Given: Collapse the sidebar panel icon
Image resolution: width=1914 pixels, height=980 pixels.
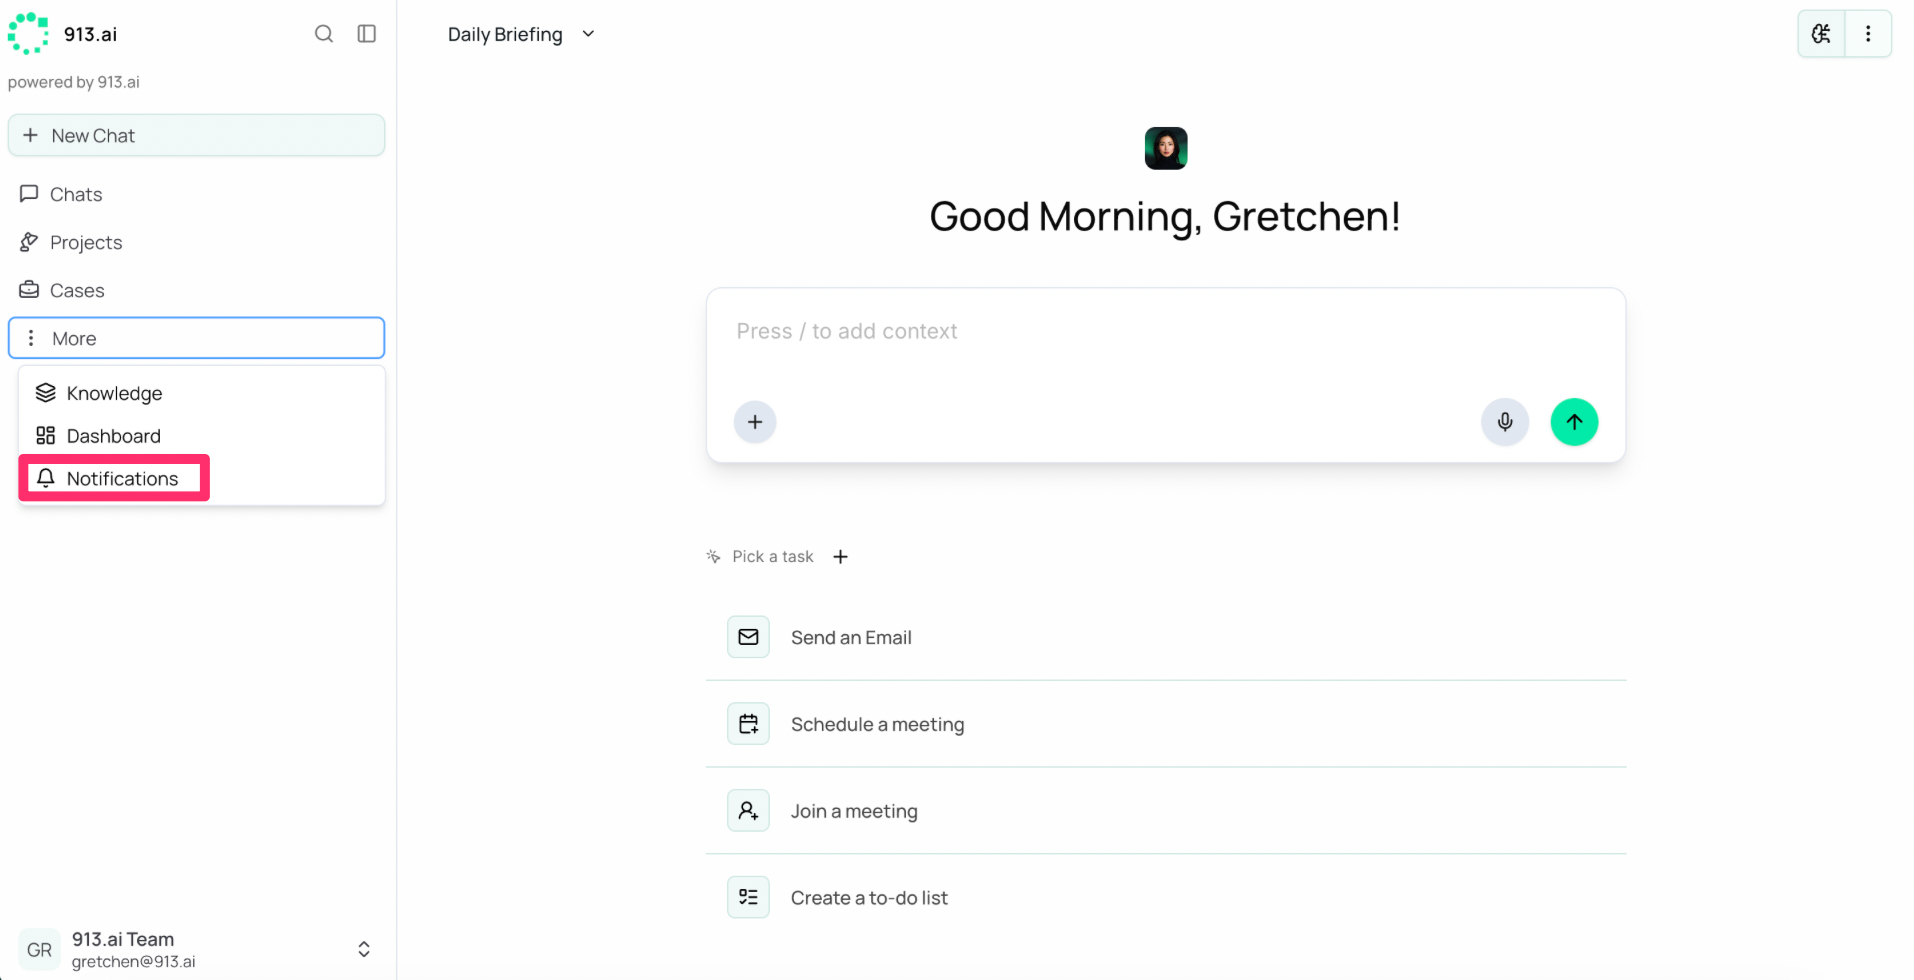Looking at the screenshot, I should click(x=367, y=34).
